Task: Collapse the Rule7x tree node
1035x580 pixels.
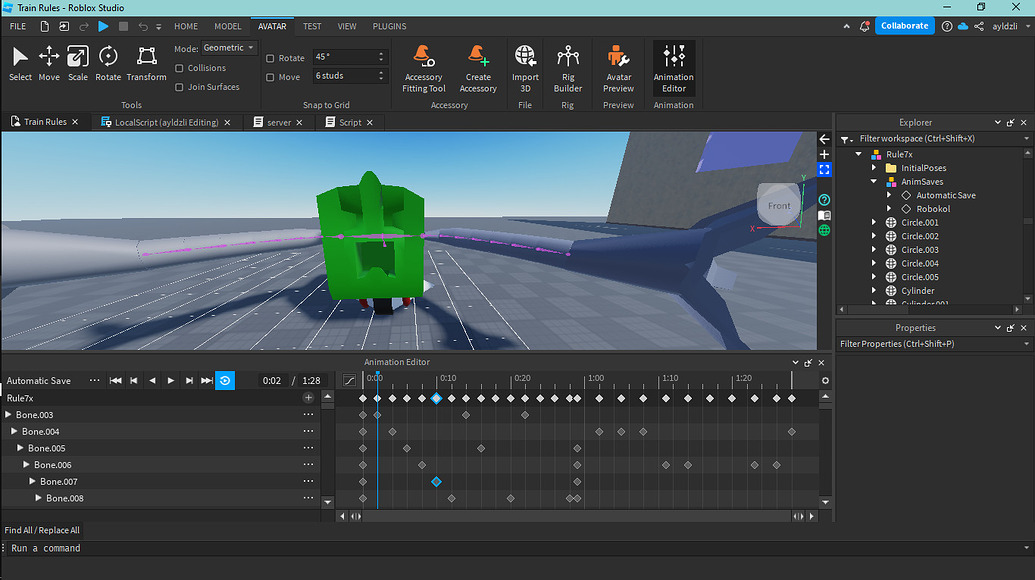Action: [x=859, y=154]
